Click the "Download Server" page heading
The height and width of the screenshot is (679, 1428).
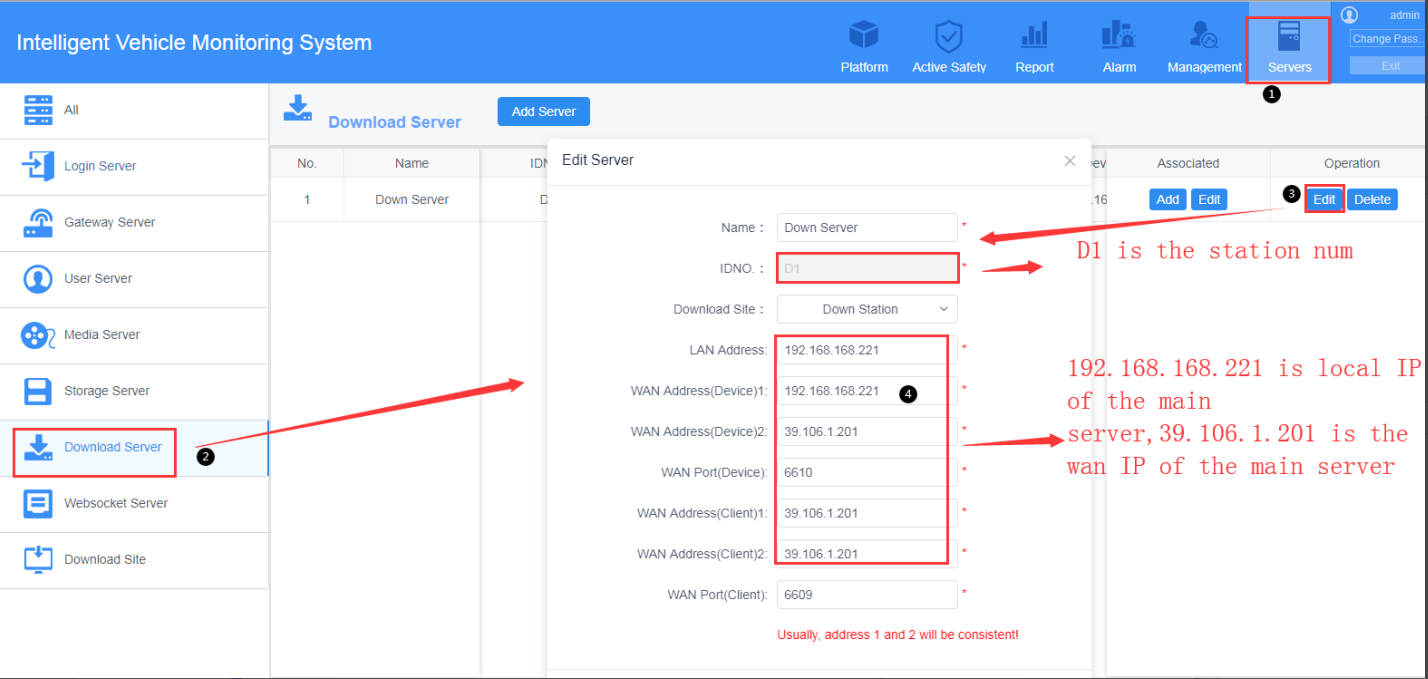click(395, 122)
